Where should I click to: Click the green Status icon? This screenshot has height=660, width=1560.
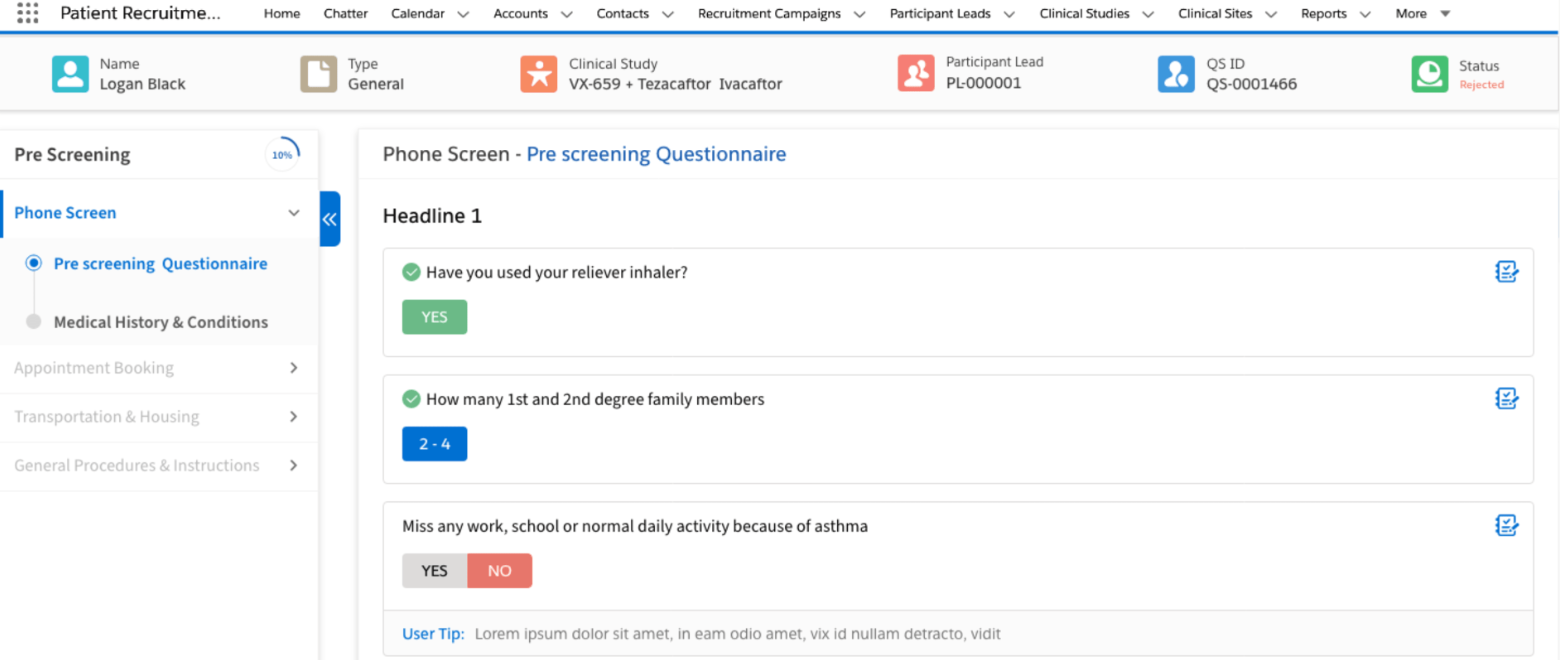coord(1430,74)
